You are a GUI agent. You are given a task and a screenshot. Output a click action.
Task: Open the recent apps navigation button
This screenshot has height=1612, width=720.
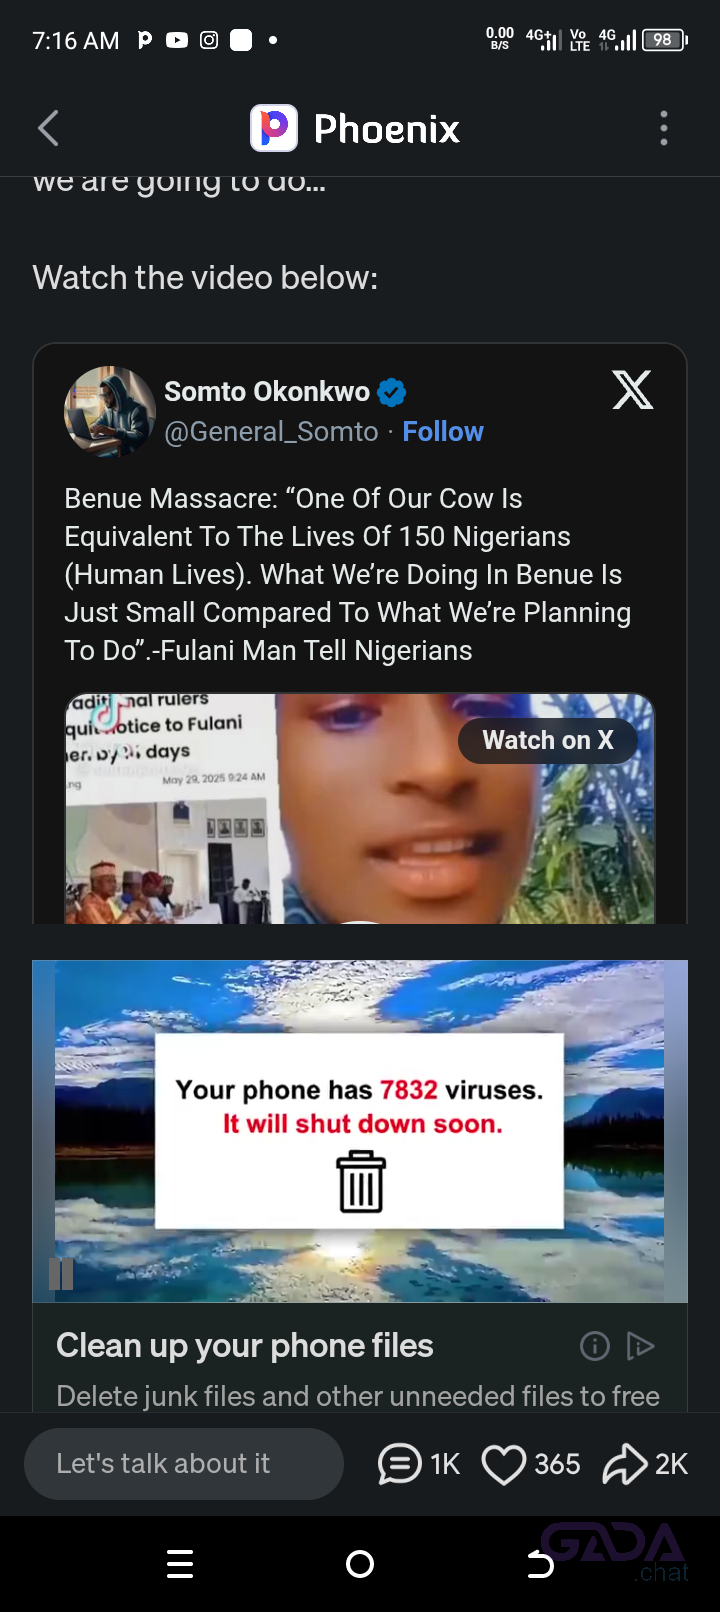click(x=180, y=1564)
